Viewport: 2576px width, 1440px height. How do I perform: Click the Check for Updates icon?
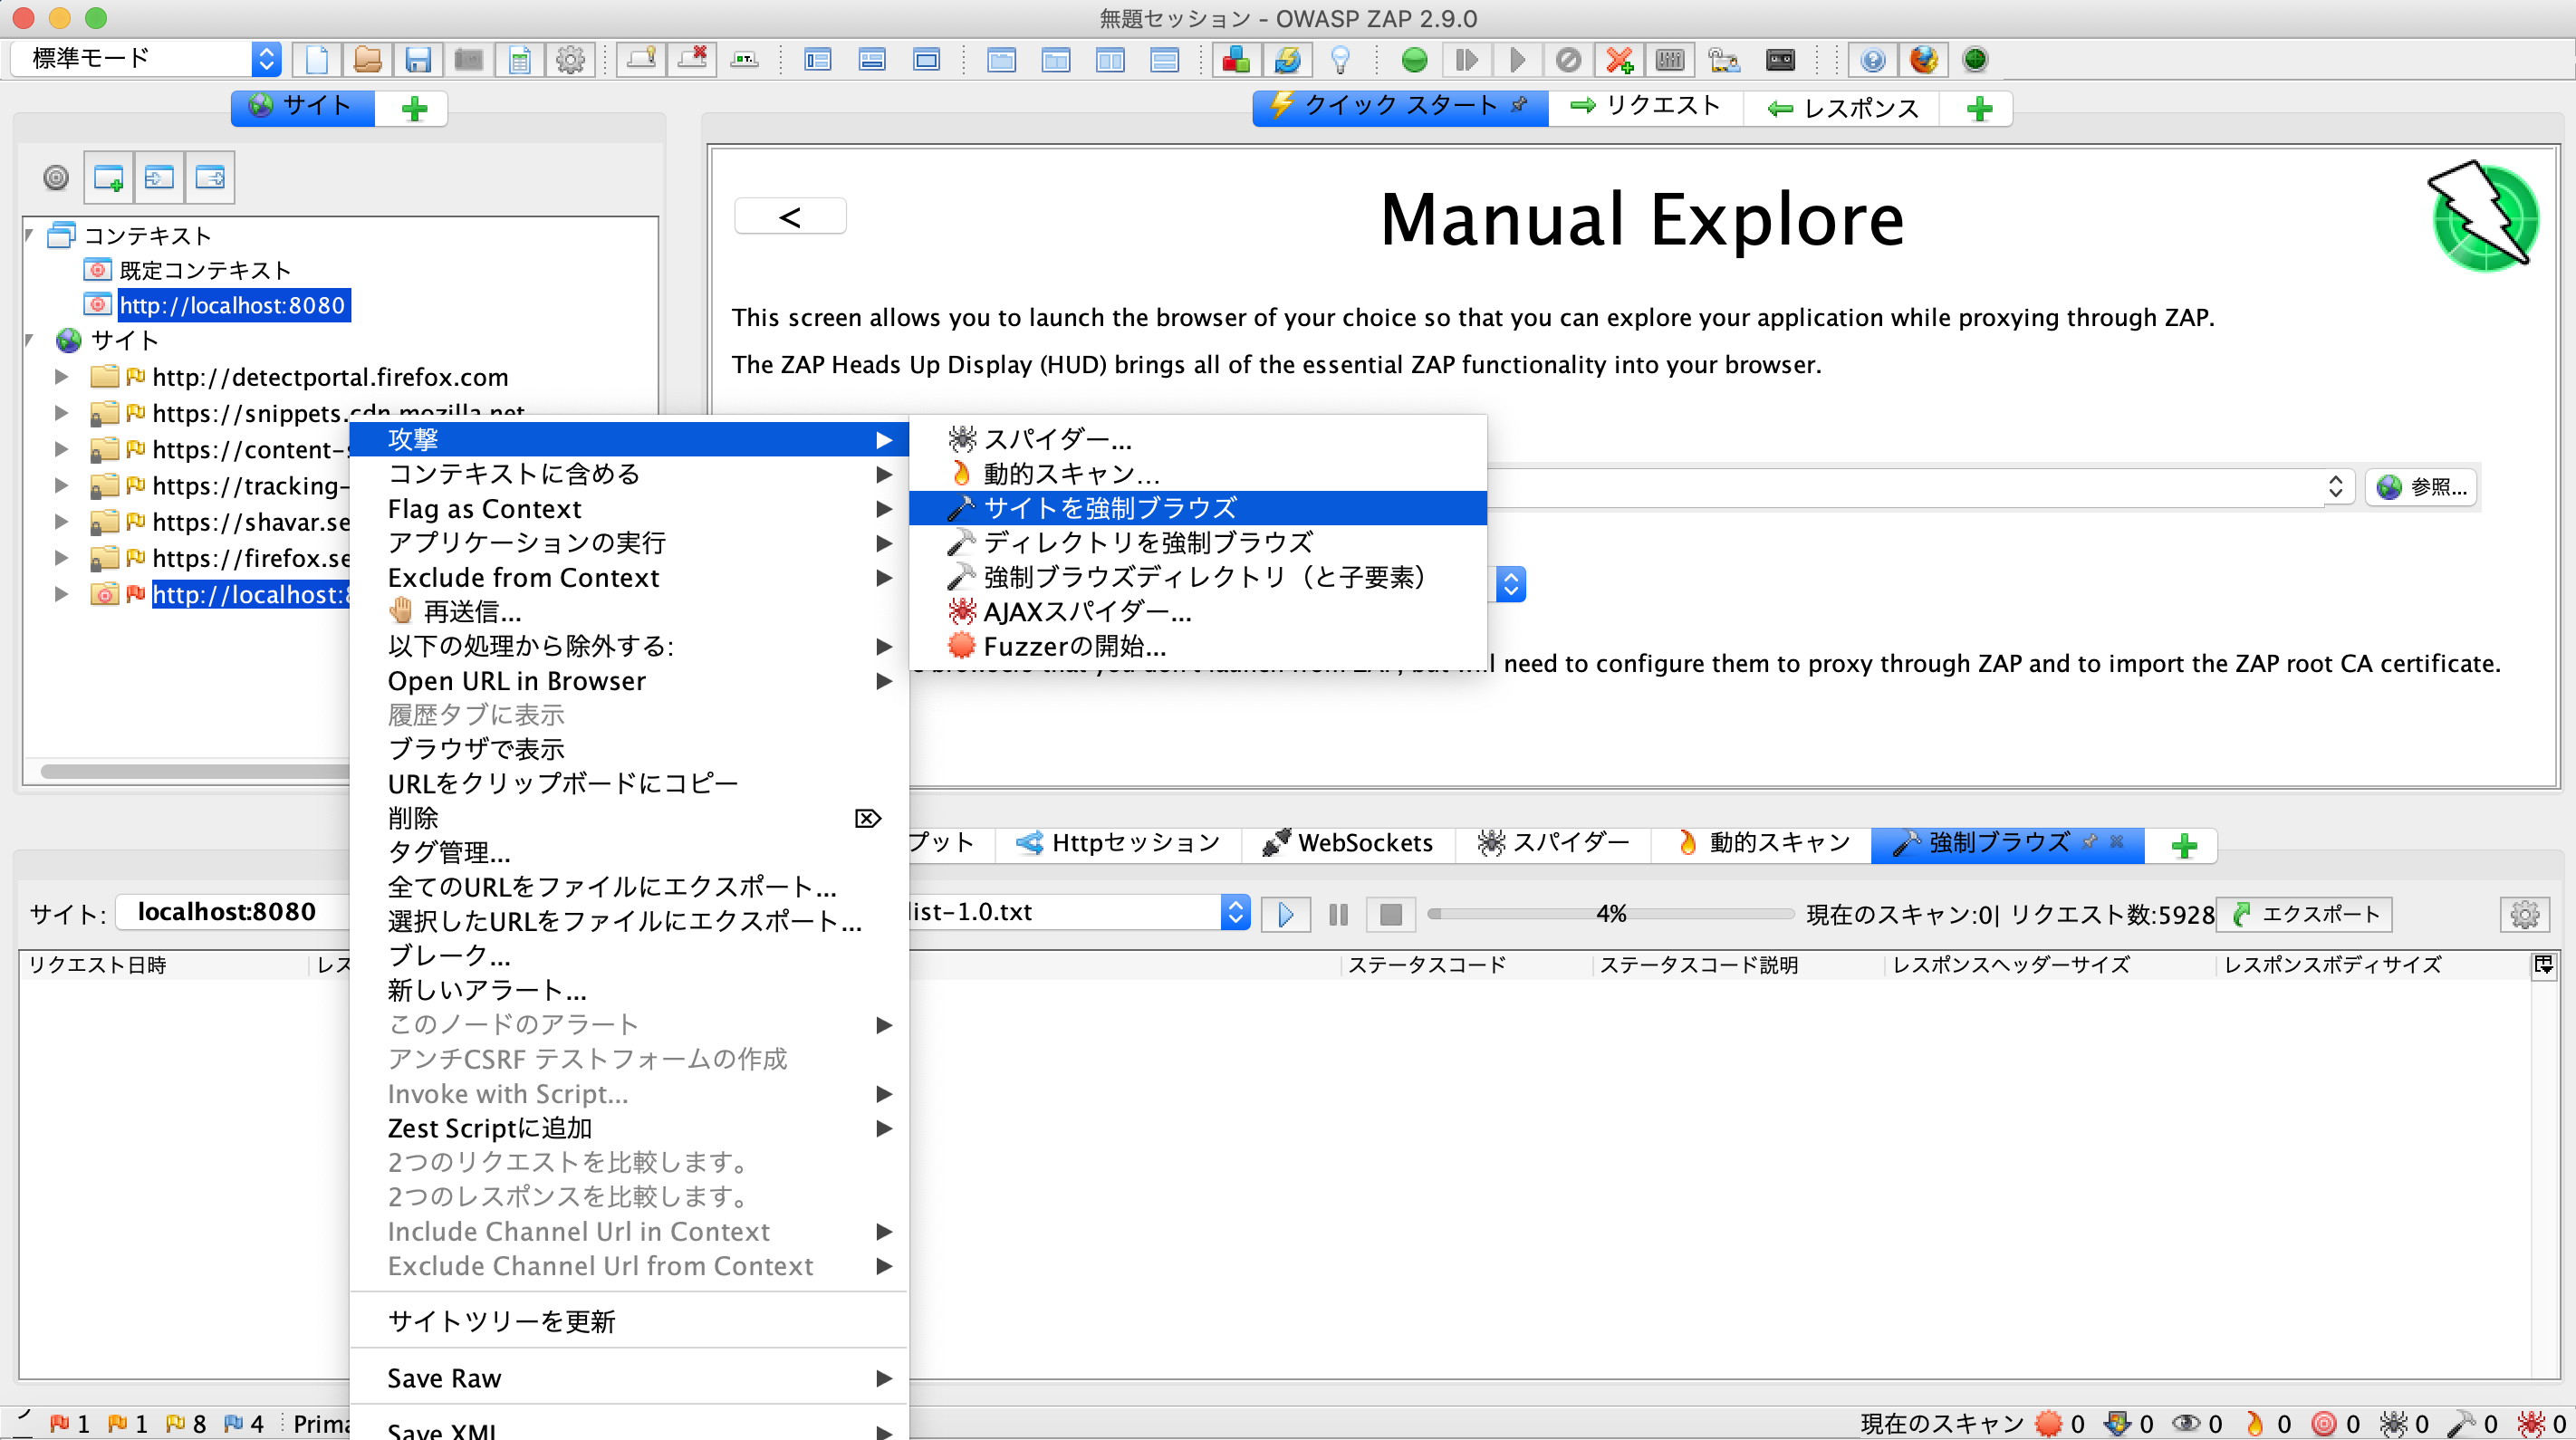1288,60
